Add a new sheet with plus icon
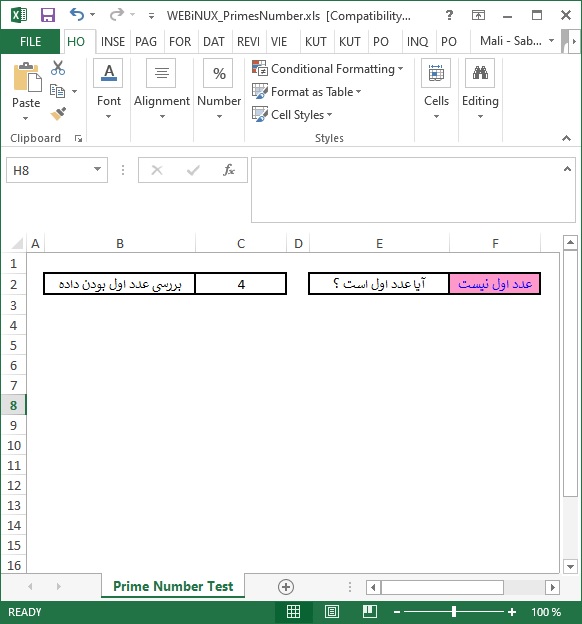 click(286, 587)
